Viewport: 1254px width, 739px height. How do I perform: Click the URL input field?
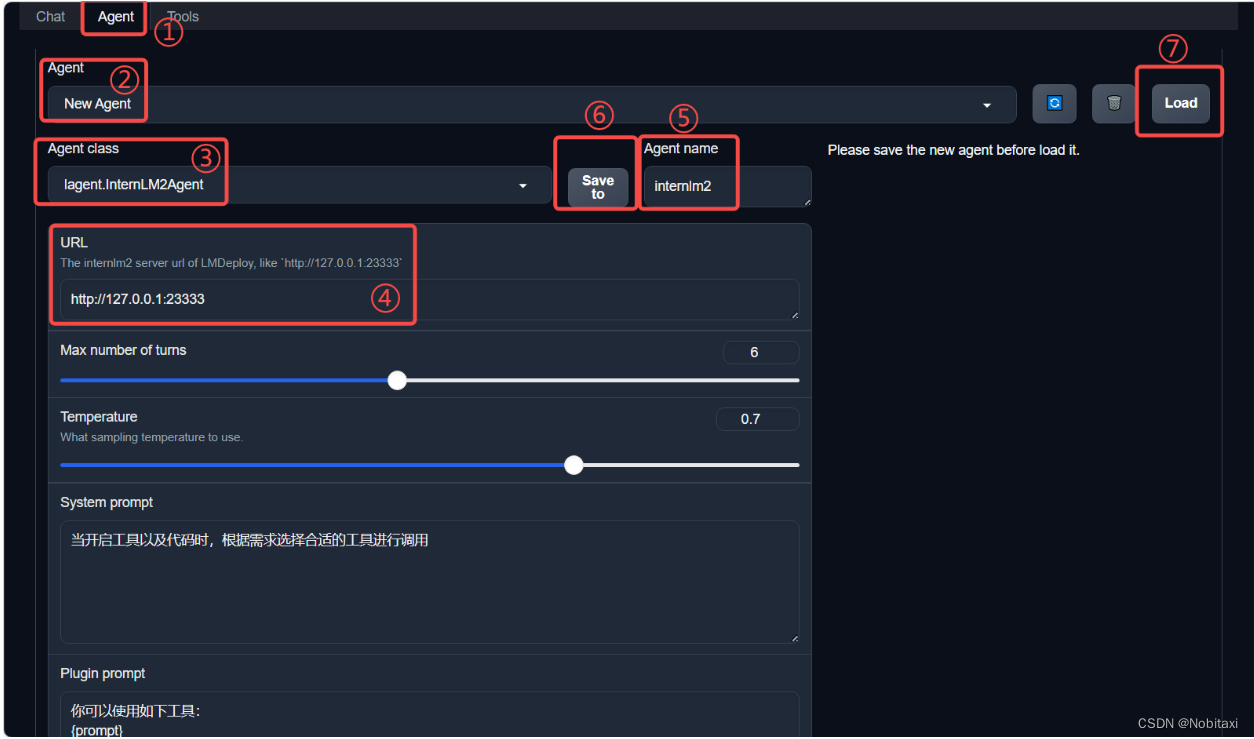point(430,299)
